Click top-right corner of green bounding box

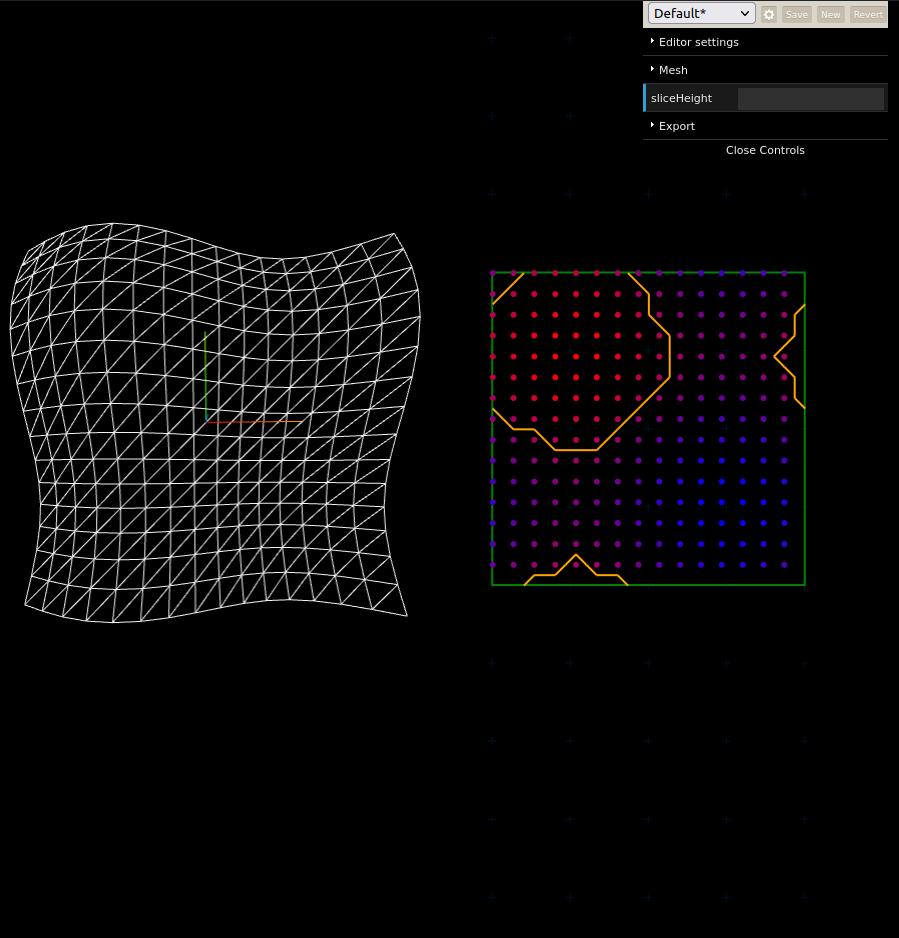pos(804,273)
